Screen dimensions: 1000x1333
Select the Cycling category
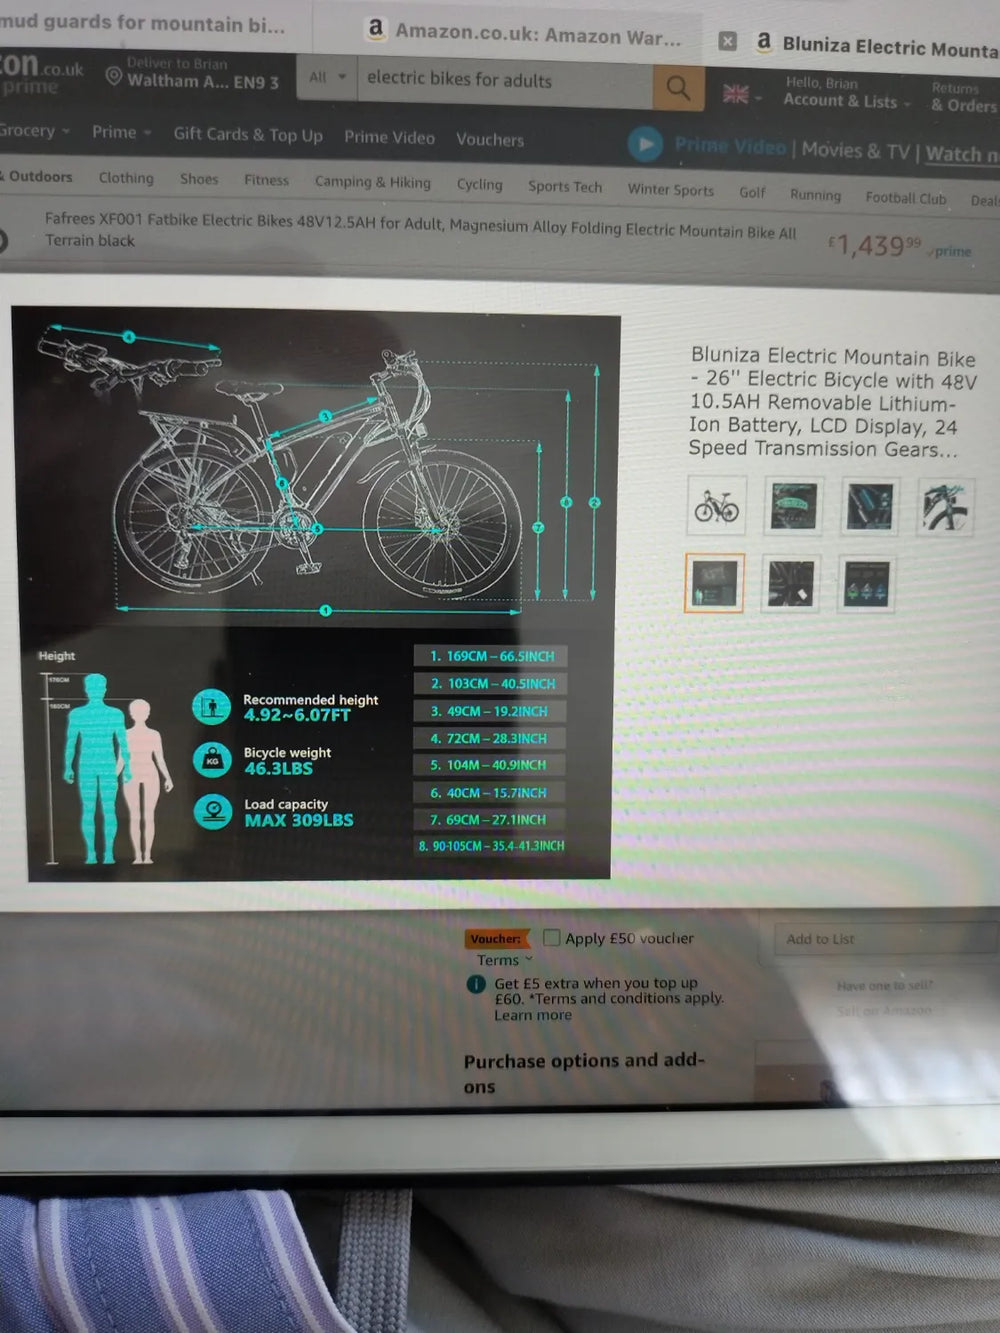pyautogui.click(x=480, y=184)
